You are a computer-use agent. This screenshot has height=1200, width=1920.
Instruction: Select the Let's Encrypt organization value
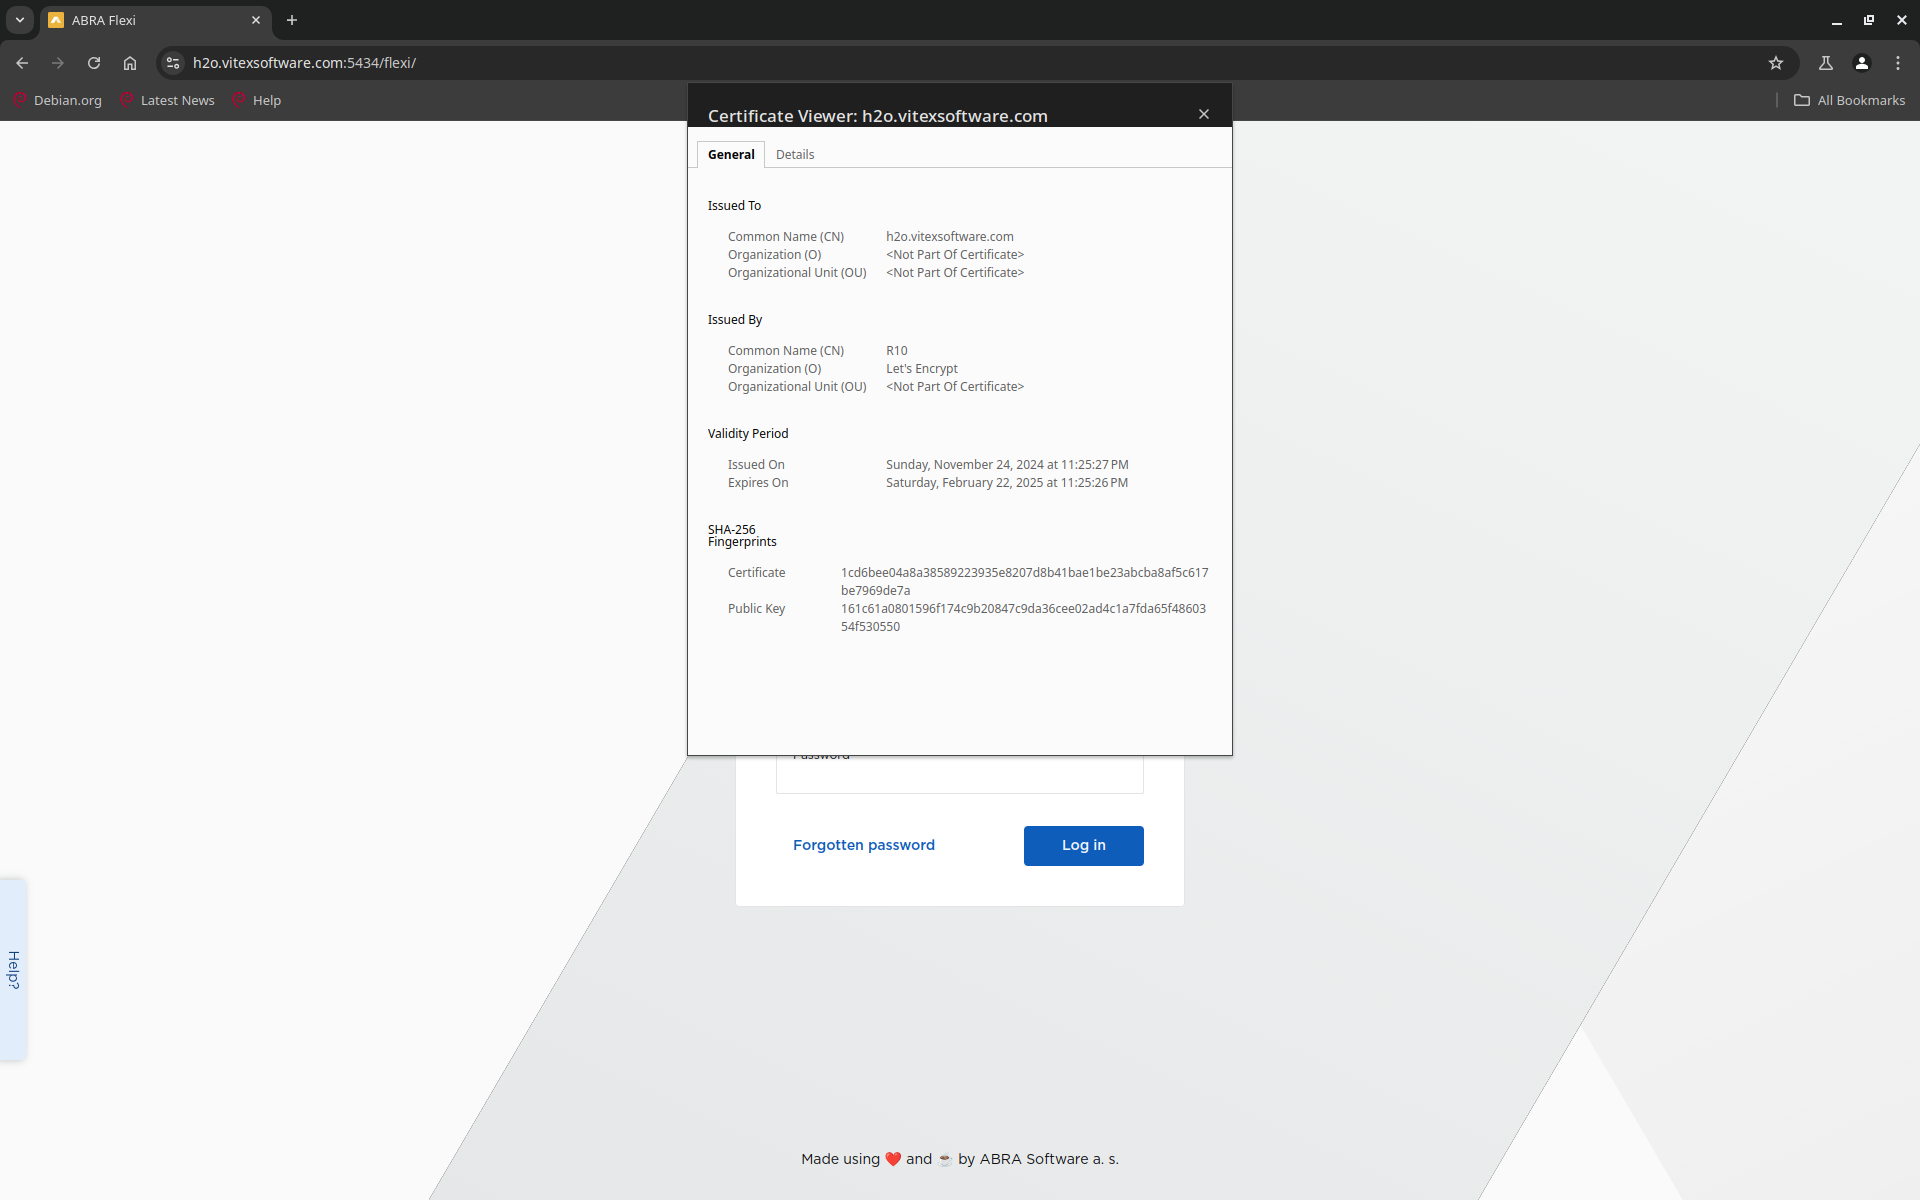(922, 369)
